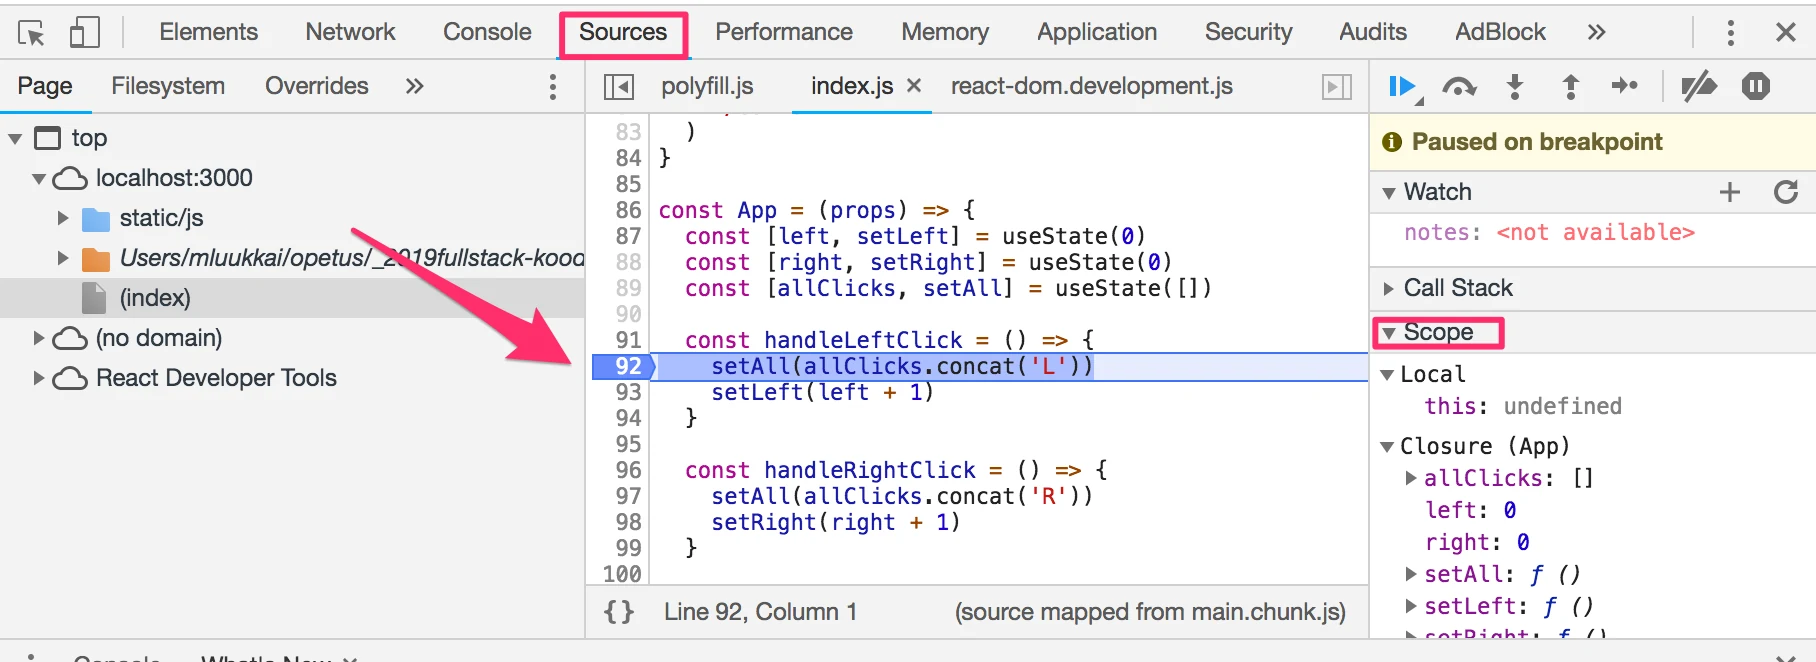Refresh the watch expressions
The width and height of the screenshot is (1816, 662).
[x=1786, y=192]
